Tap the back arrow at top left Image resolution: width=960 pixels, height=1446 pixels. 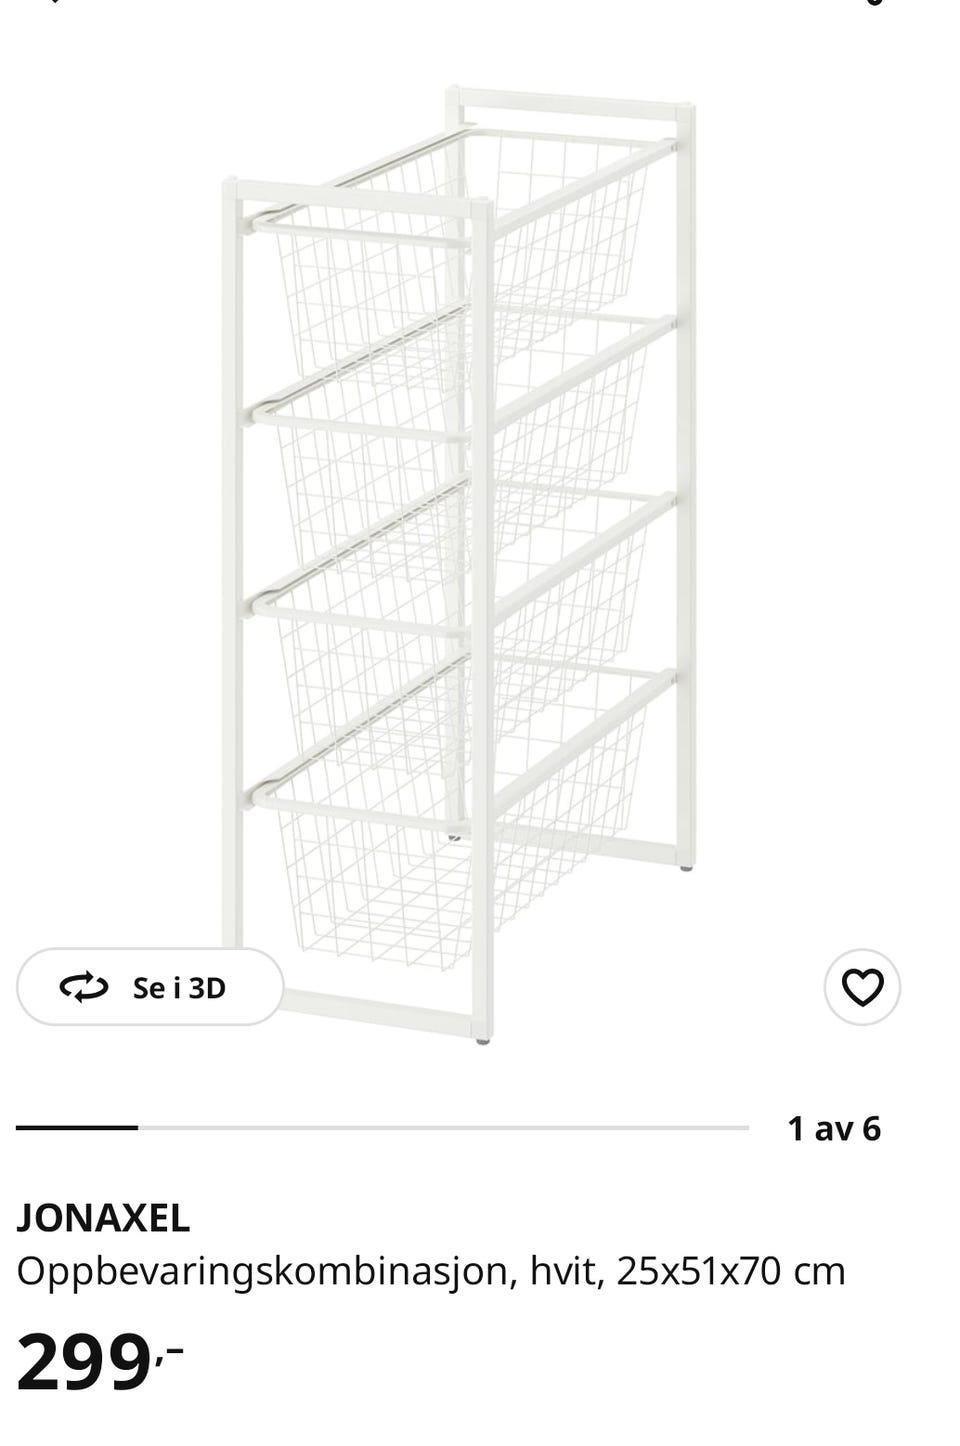(x=52, y=2)
